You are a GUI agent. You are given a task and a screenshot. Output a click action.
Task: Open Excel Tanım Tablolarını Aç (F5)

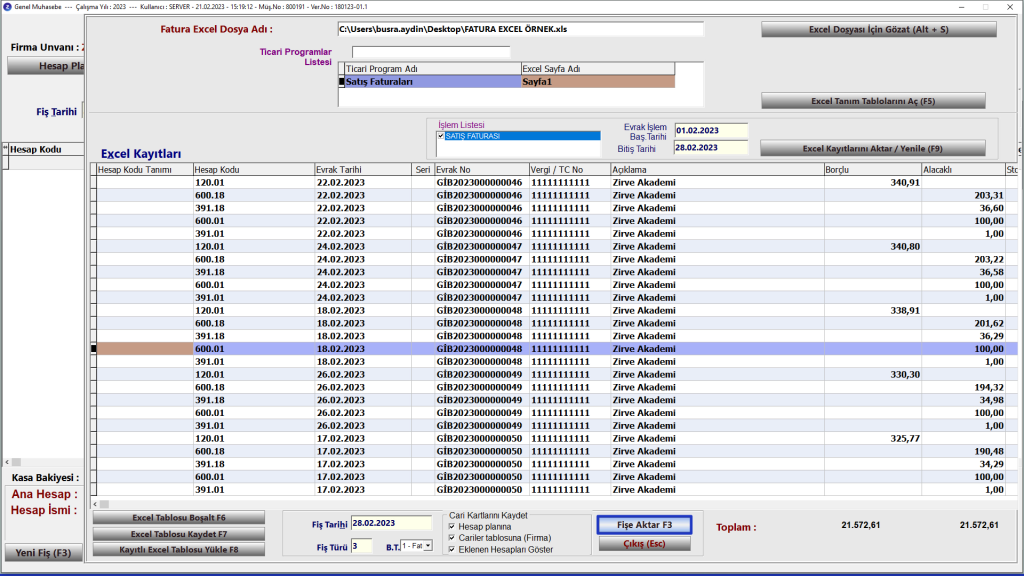(873, 101)
